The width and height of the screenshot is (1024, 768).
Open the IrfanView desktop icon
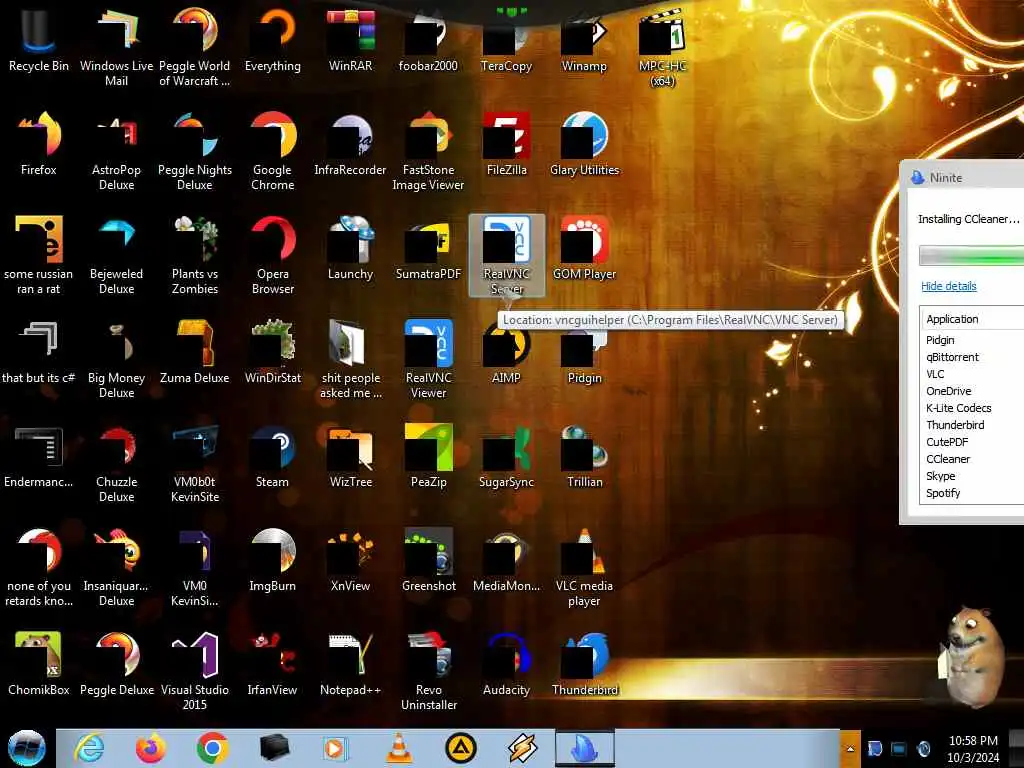(x=272, y=664)
